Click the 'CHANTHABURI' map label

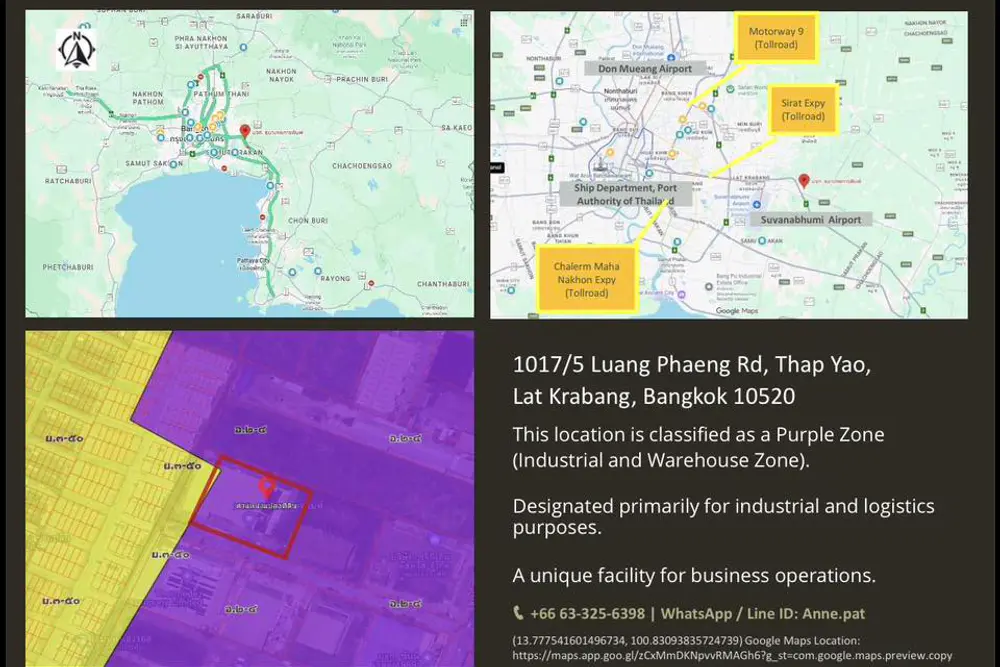(443, 284)
